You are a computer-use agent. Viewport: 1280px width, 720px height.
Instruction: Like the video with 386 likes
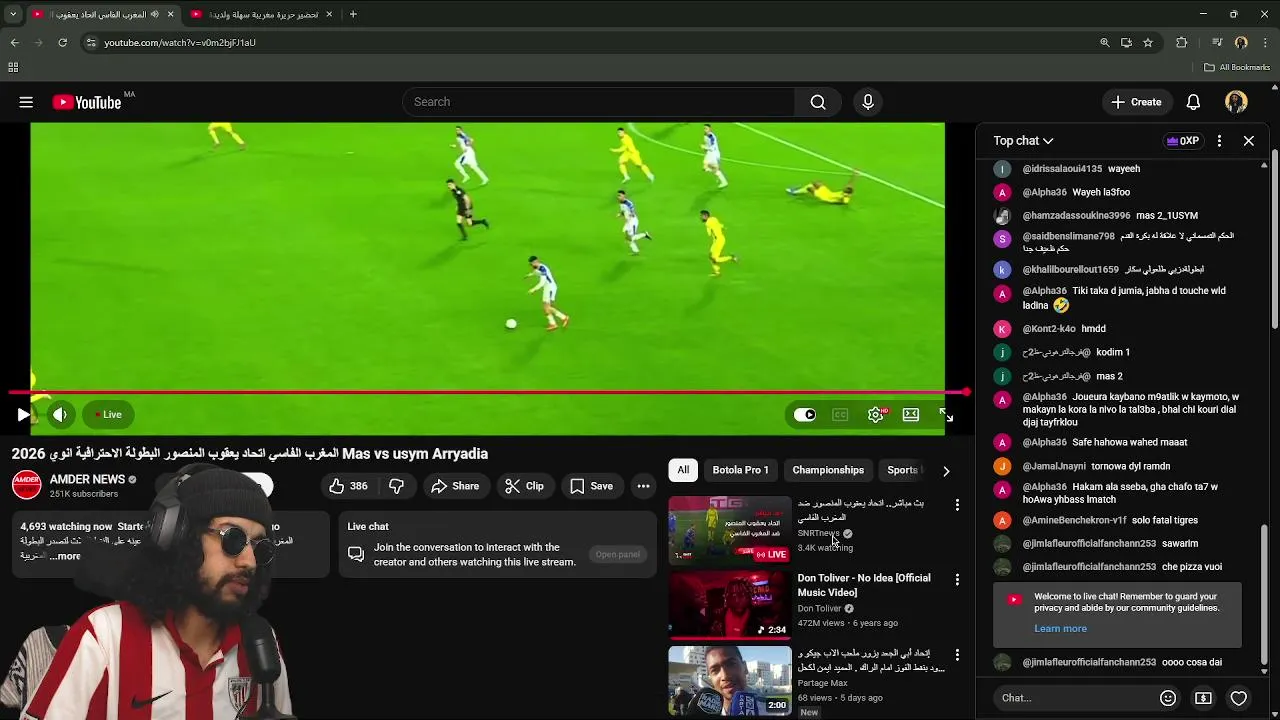tap(348, 486)
